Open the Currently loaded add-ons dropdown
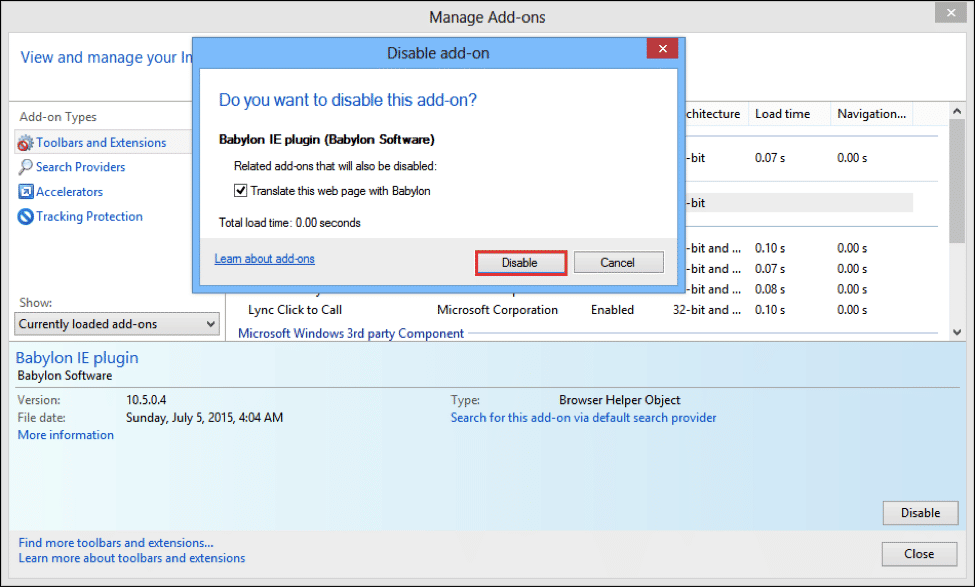 117,324
